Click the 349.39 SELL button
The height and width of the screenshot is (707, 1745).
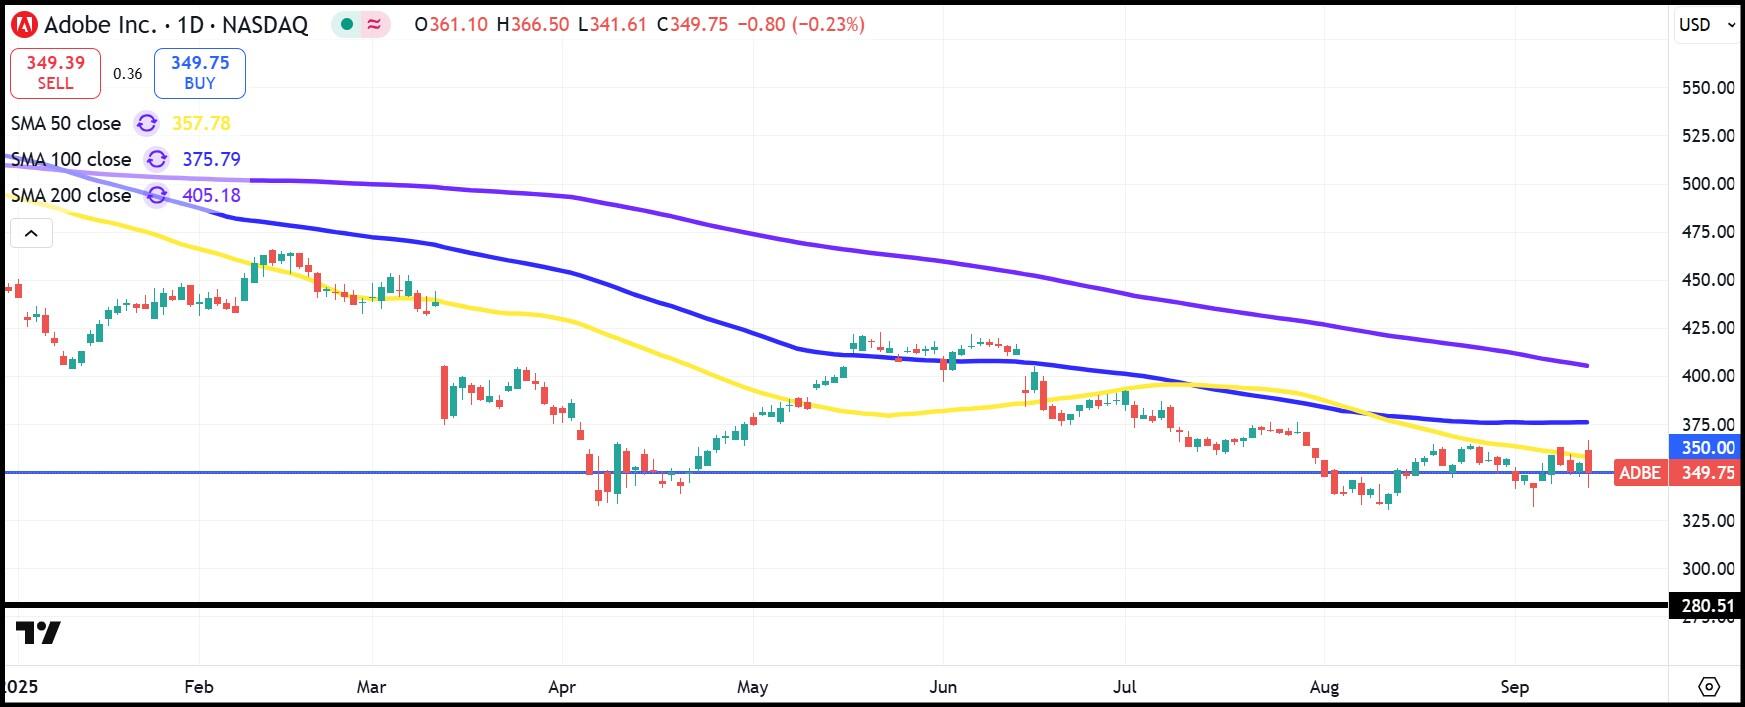[55, 73]
